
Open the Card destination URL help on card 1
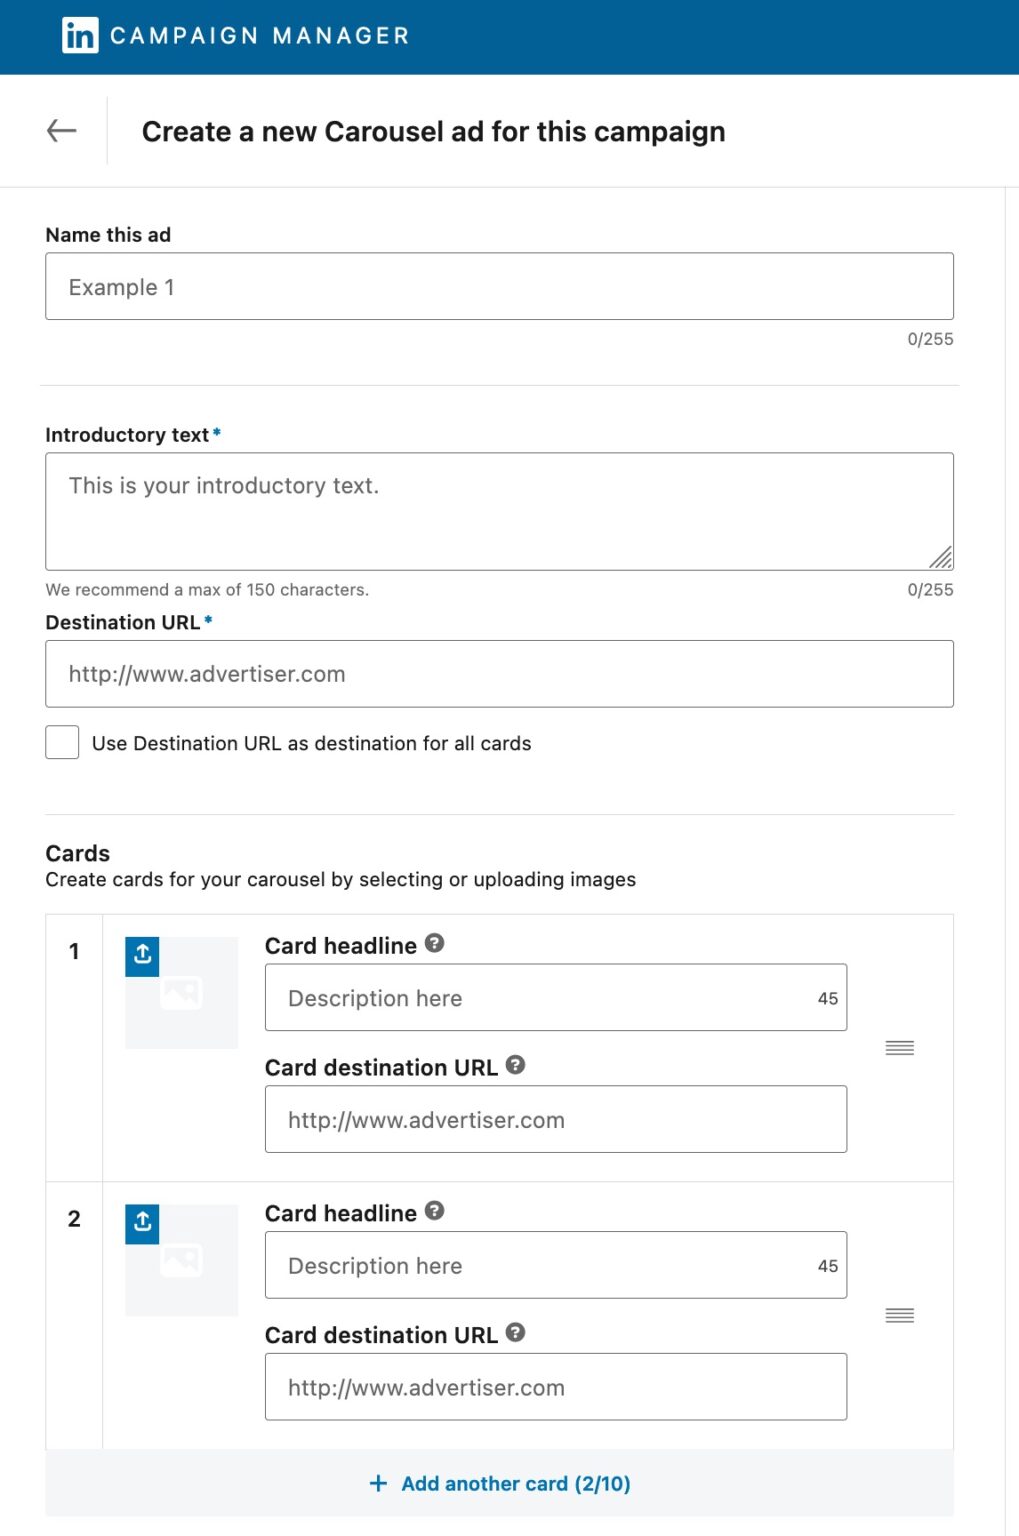(516, 1065)
